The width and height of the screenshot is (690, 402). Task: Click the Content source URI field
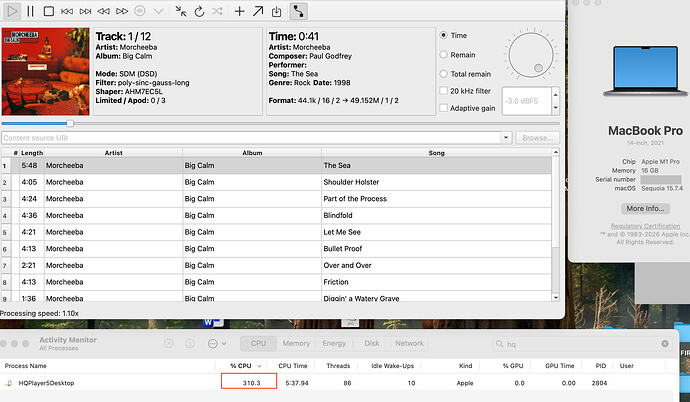(251, 138)
